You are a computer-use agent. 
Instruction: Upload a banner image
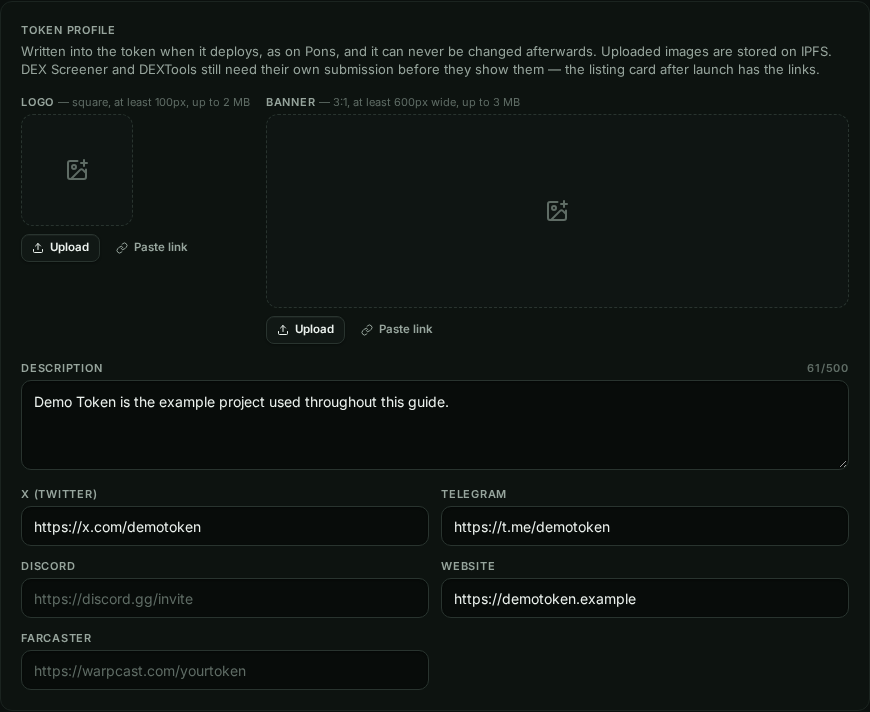tap(305, 330)
